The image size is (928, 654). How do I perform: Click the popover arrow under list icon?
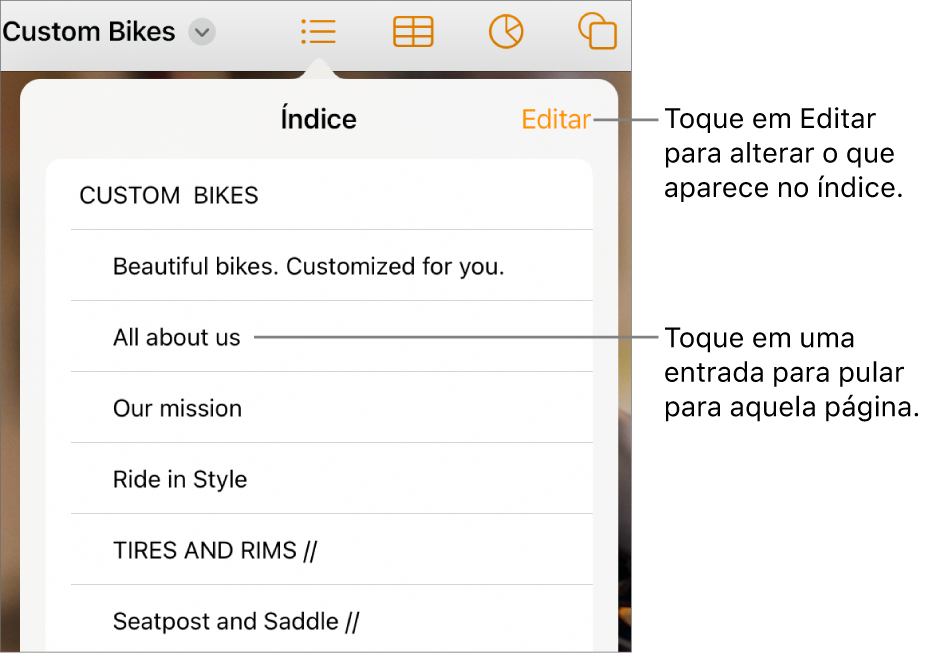(x=318, y=69)
